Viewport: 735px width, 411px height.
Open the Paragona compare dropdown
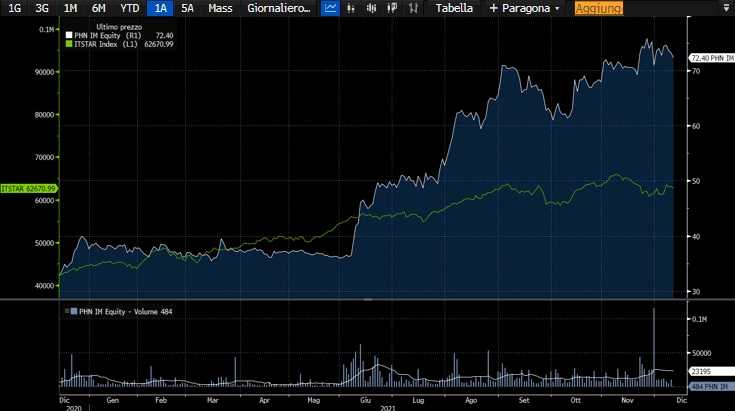click(524, 8)
